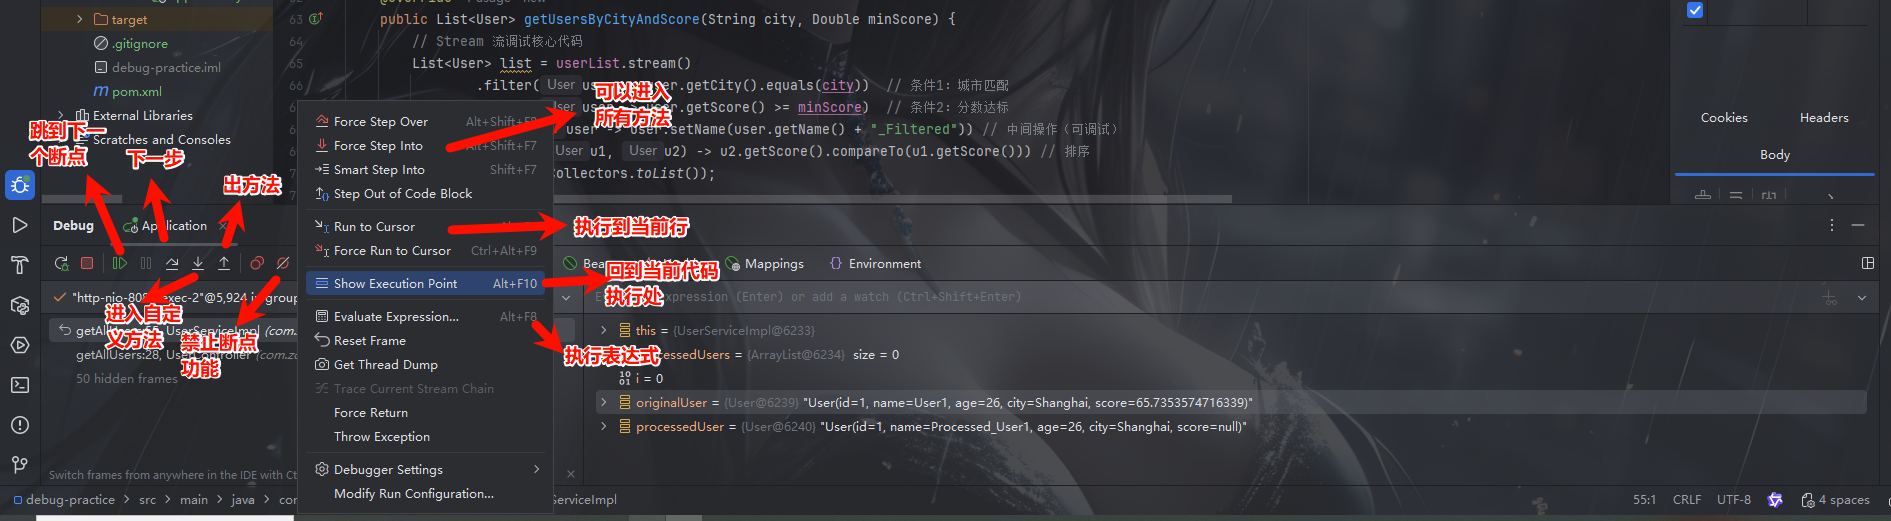This screenshot has height=521, width=1891.
Task: Choose Throw Exception menu entry
Action: [425, 436]
